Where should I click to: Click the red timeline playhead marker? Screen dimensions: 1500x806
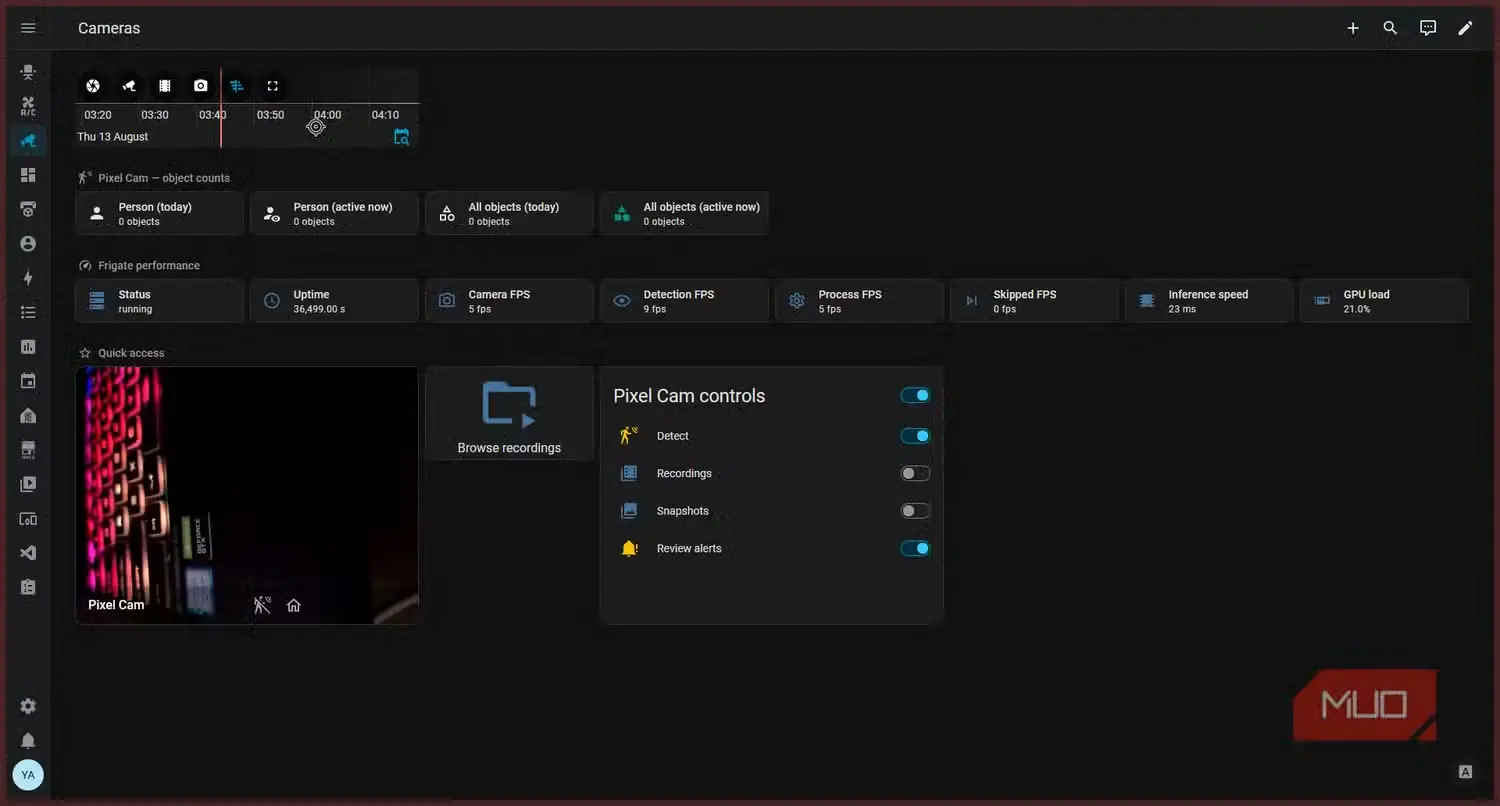pyautogui.click(x=221, y=108)
